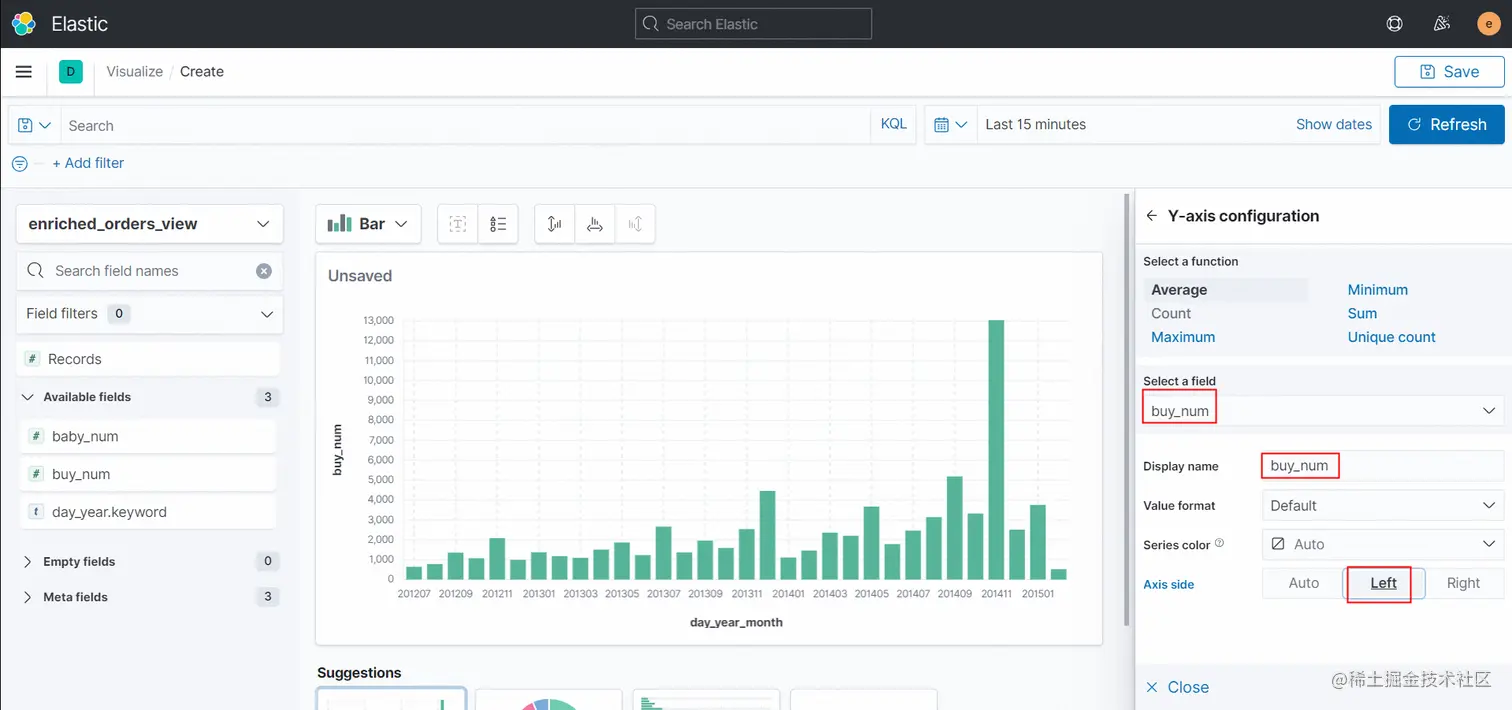This screenshot has height=710, width=1512.
Task: Focus the KQL query Search field
Action: click(466, 125)
